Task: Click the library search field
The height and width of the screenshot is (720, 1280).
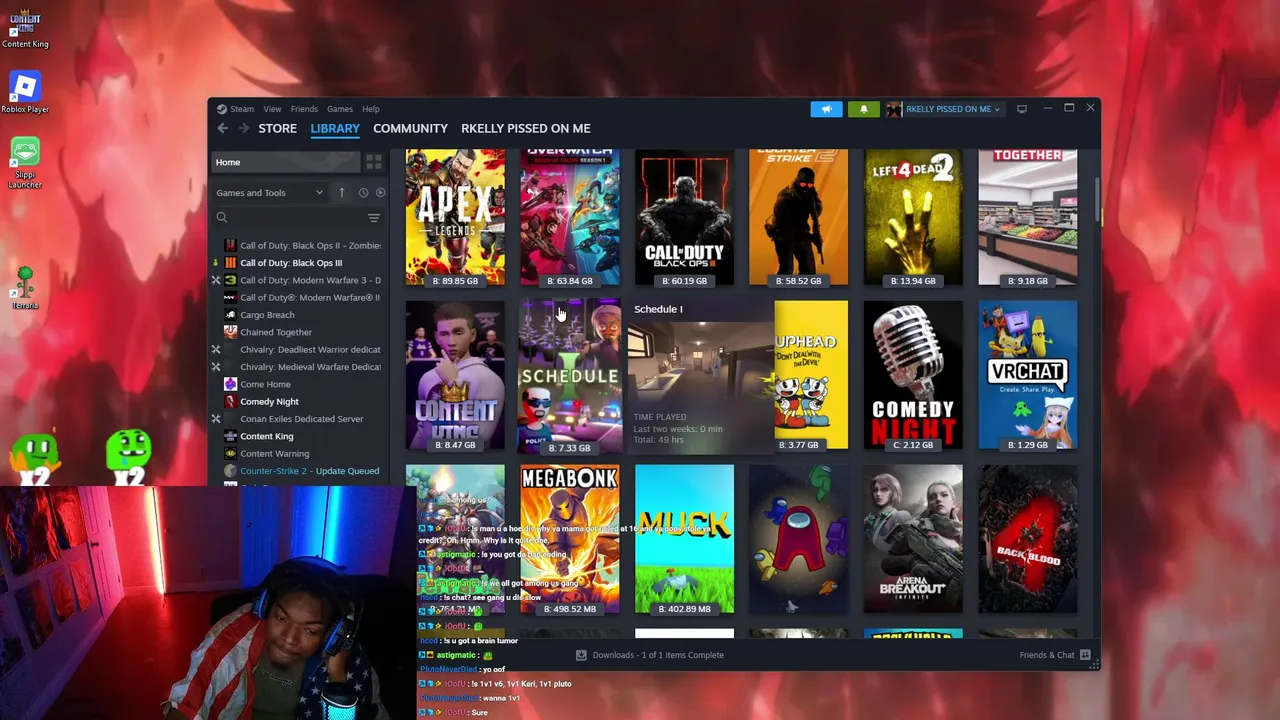Action: tap(295, 218)
